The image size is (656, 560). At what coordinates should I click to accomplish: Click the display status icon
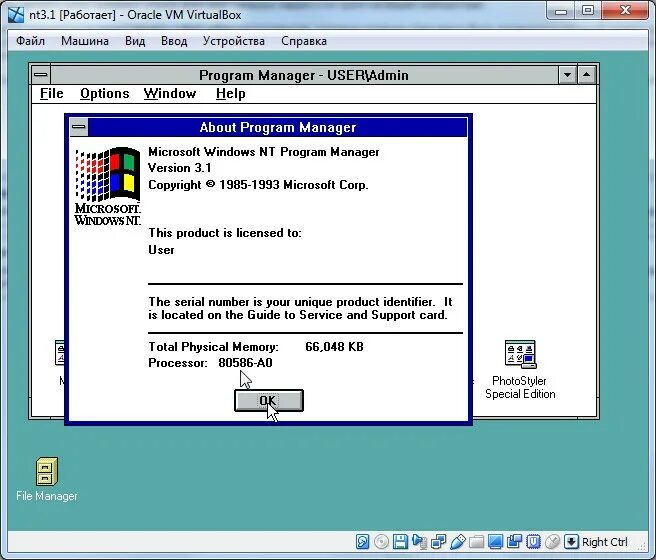pyautogui.click(x=495, y=542)
